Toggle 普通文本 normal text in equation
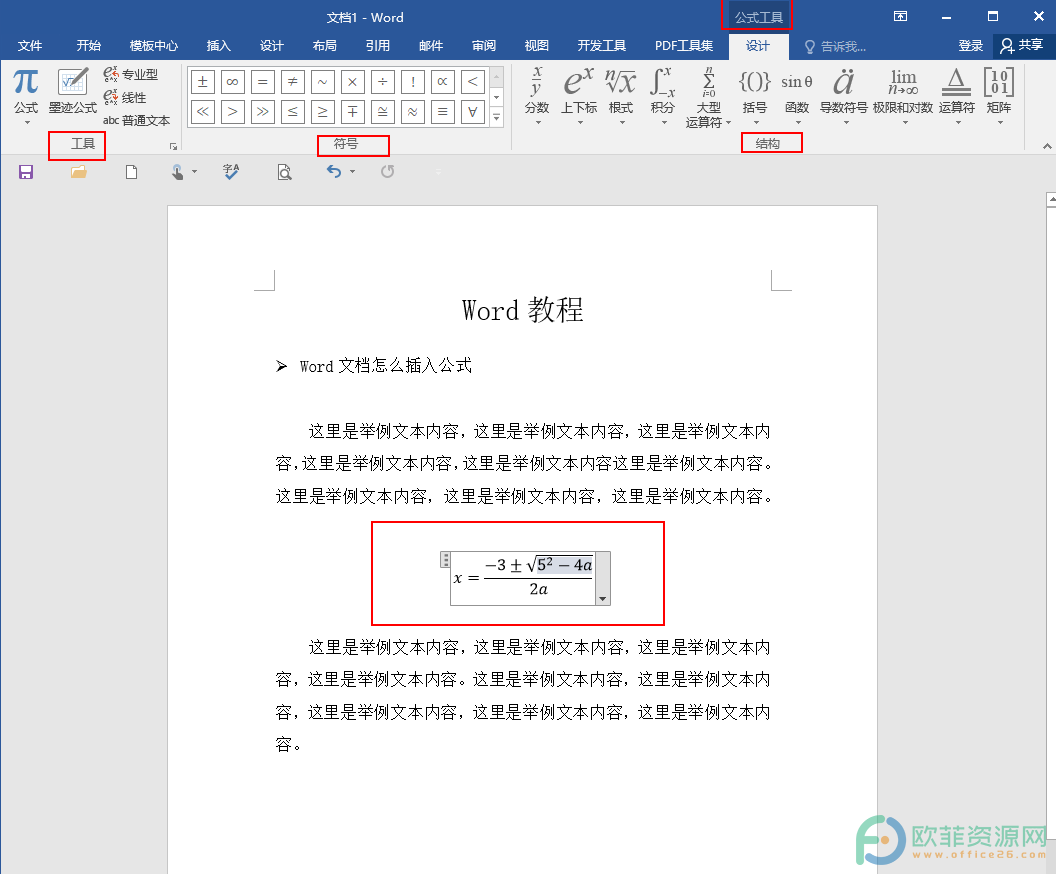This screenshot has height=874, width=1056. [x=137, y=121]
